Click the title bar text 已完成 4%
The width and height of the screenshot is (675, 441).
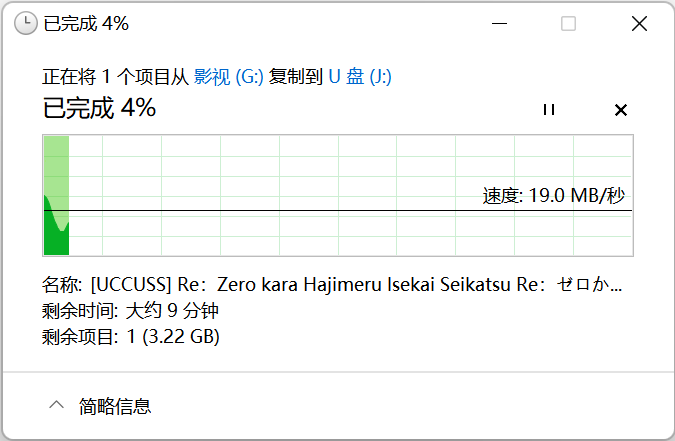(x=86, y=23)
